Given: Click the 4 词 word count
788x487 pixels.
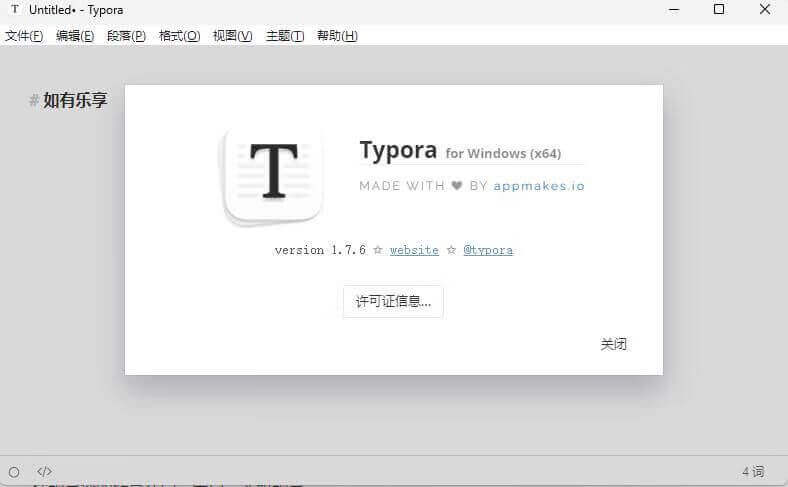Looking at the screenshot, I should 753,471.
